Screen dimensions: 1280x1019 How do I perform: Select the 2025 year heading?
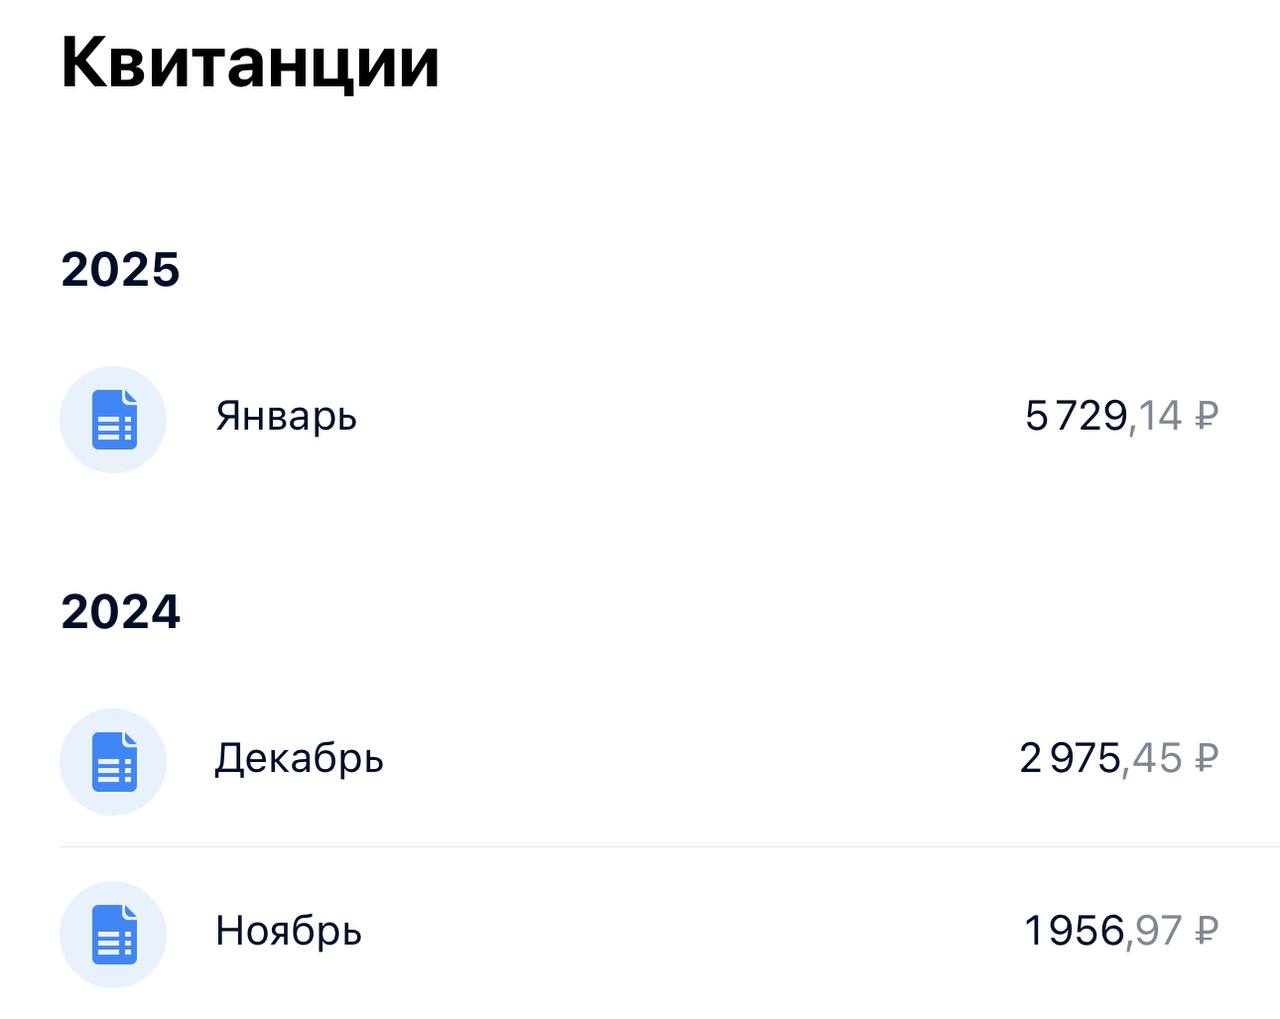[121, 269]
